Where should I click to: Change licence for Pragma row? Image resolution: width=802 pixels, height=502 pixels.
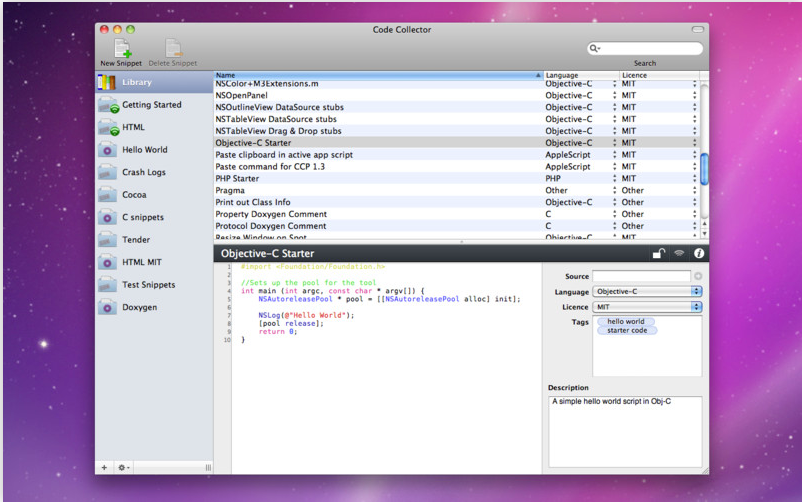click(x=695, y=190)
